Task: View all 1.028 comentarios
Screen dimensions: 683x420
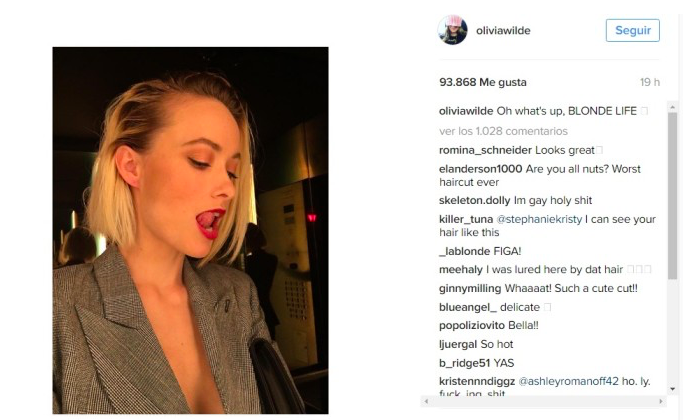Action: pos(503,131)
